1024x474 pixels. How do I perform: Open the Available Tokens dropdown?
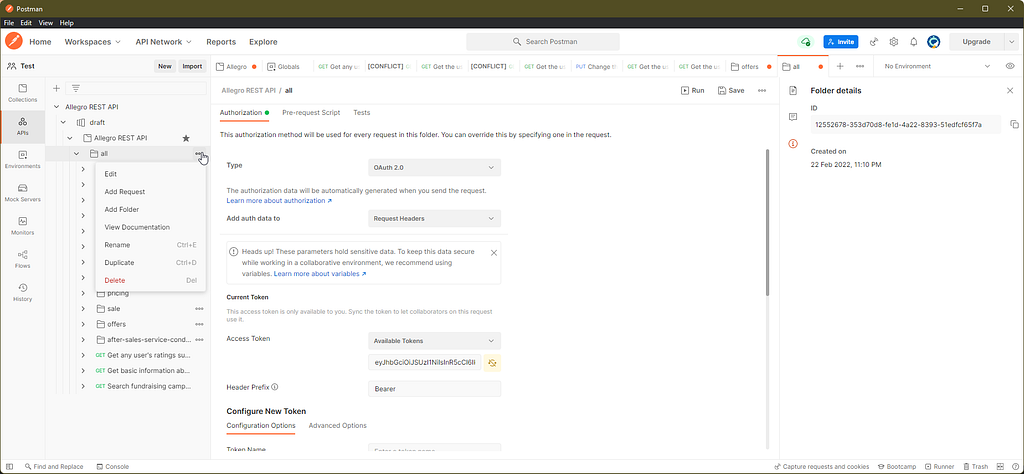434,341
